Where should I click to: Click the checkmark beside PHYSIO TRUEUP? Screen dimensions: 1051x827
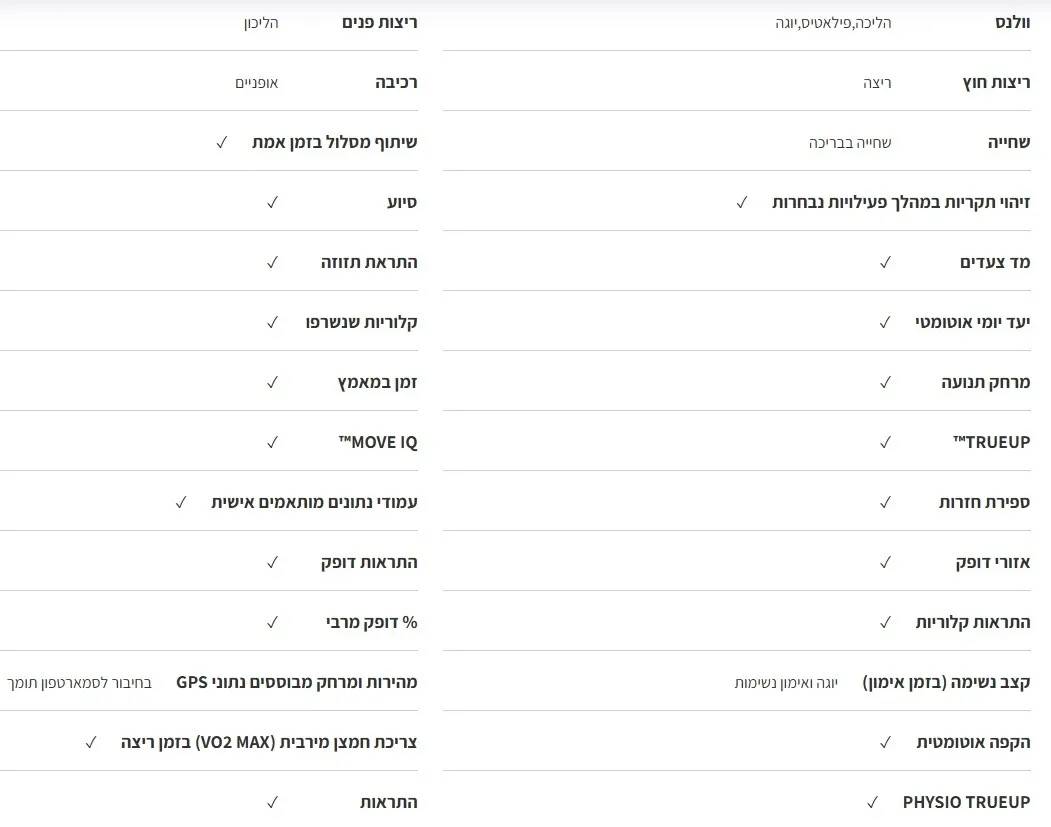click(x=873, y=802)
